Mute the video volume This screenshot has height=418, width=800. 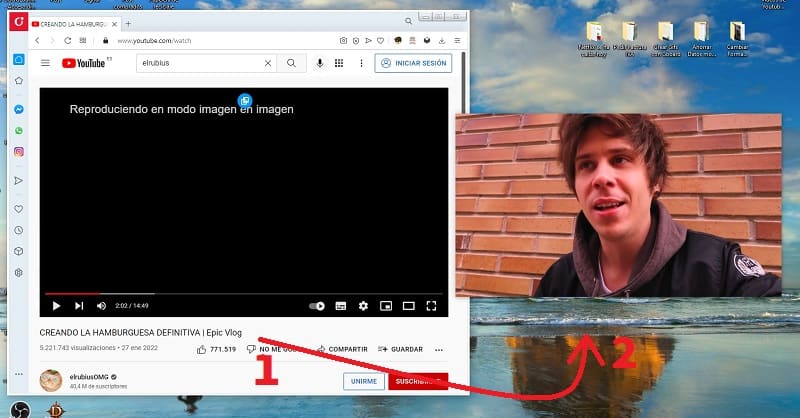(101, 306)
